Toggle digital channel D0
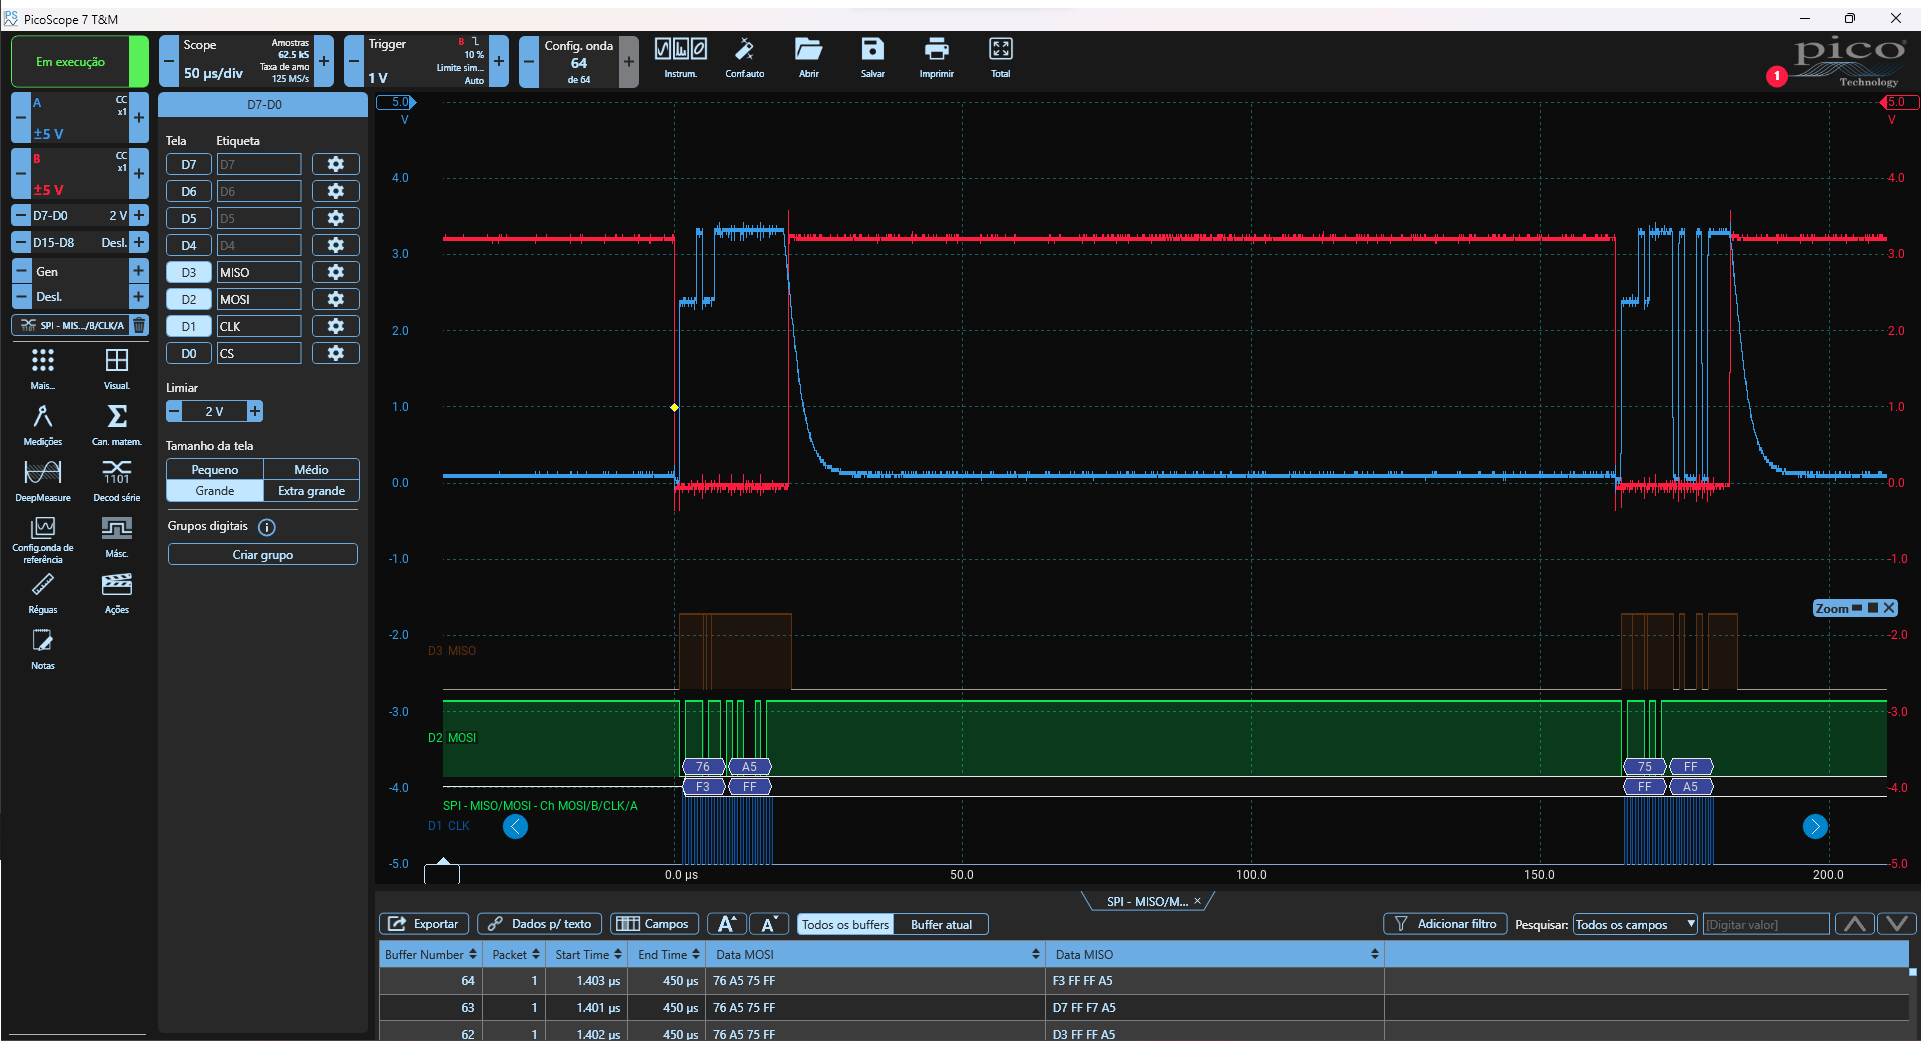Image resolution: width=1921 pixels, height=1041 pixels. (x=189, y=353)
